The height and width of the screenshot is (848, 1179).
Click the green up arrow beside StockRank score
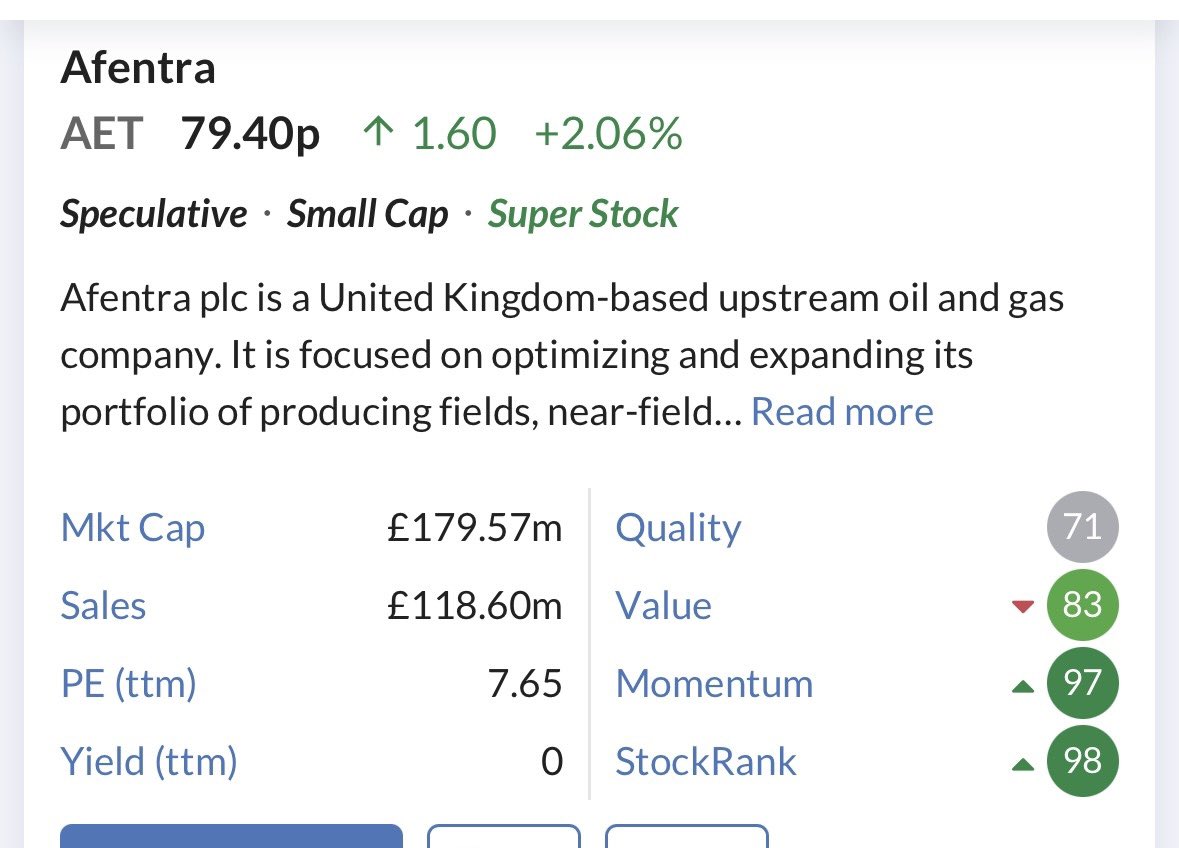[1022, 764]
